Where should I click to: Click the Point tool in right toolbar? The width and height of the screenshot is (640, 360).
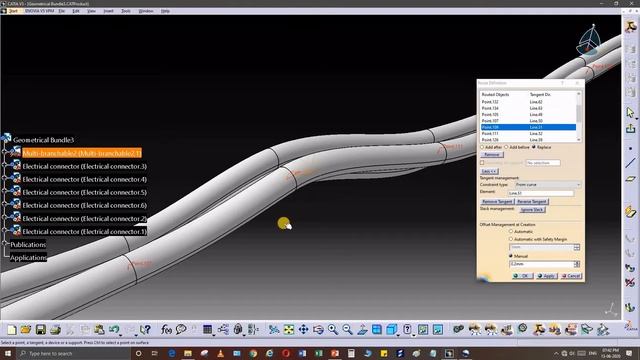point(630,149)
